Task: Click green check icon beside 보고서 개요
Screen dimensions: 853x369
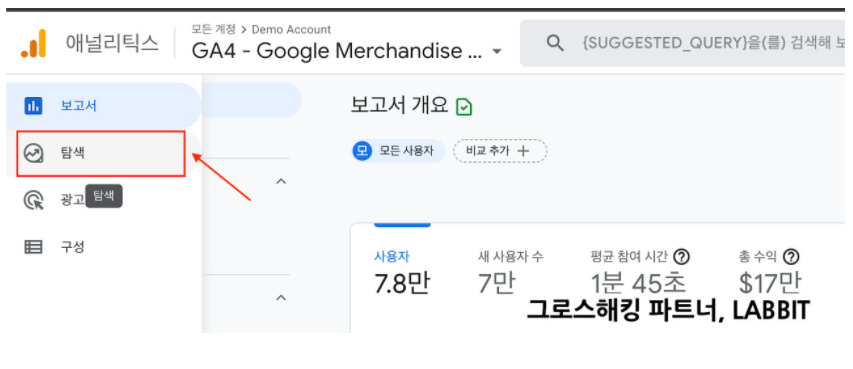Action: 464,107
